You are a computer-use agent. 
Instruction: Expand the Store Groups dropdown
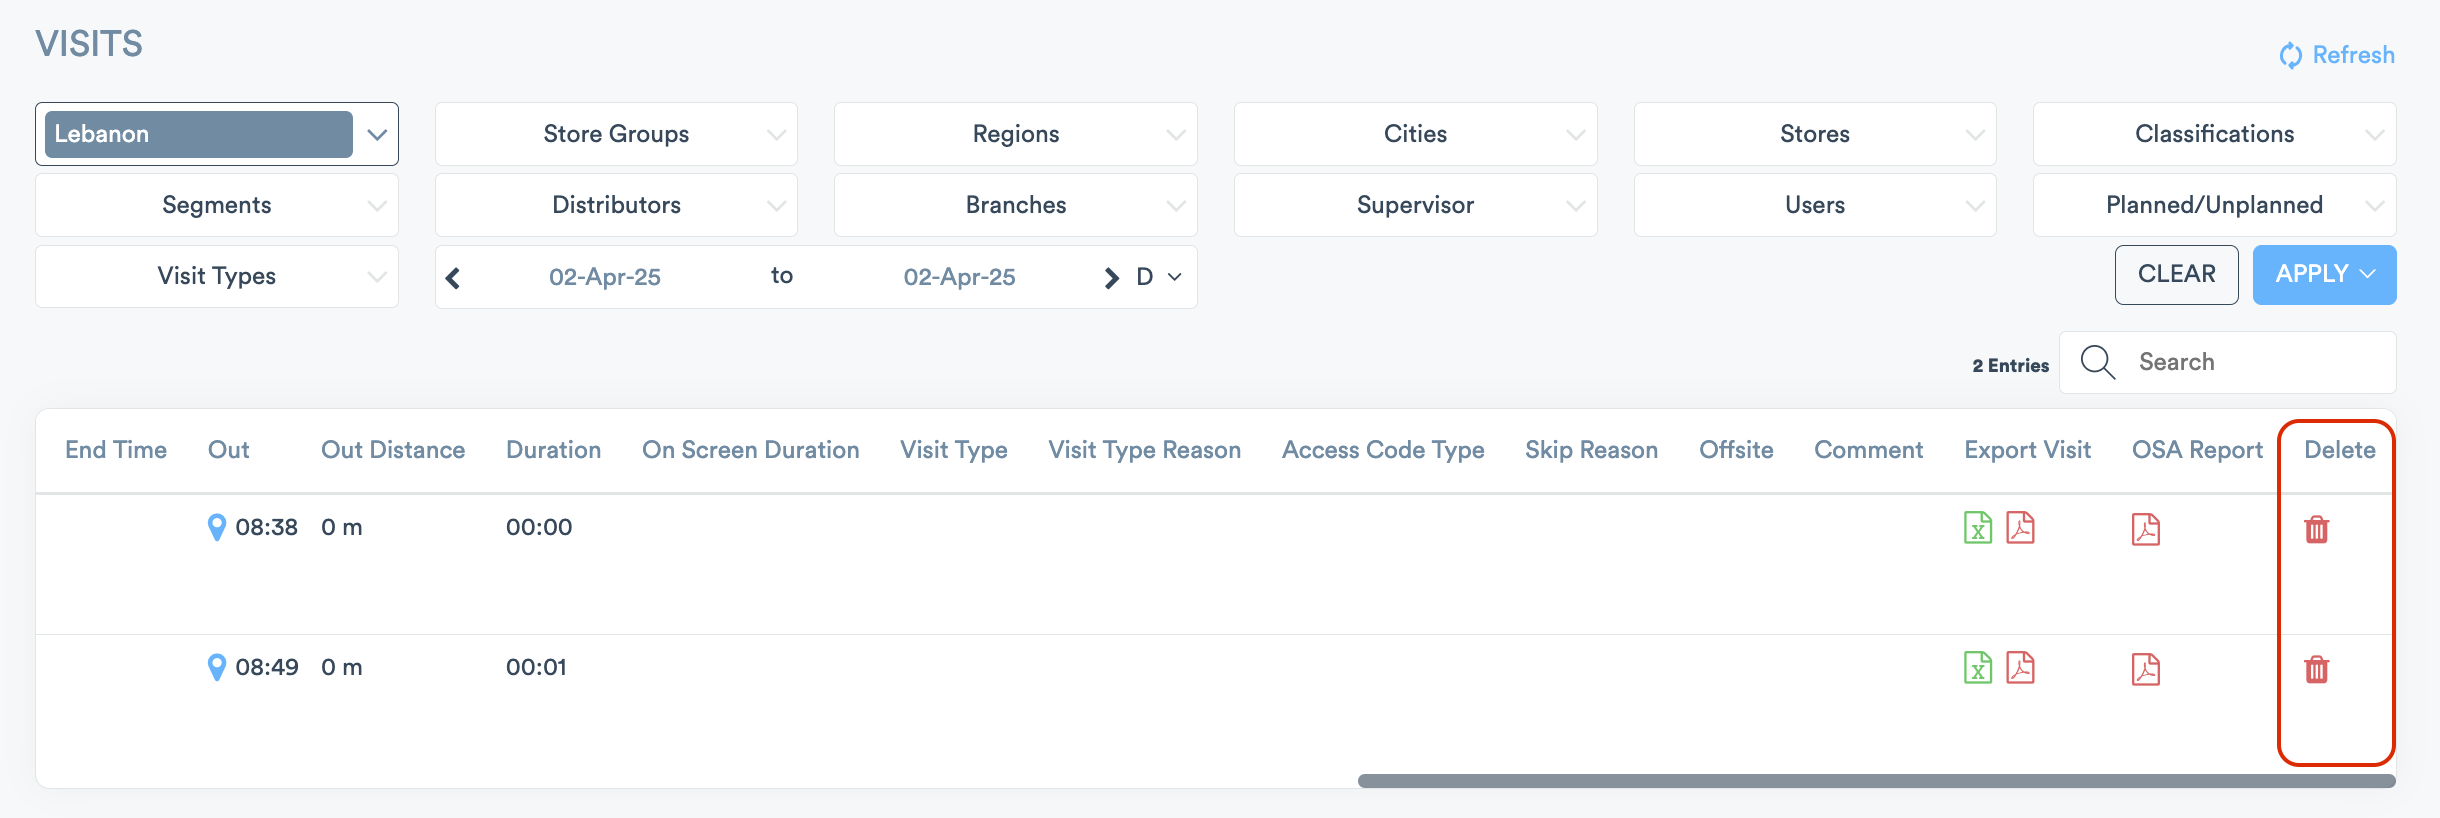[616, 134]
